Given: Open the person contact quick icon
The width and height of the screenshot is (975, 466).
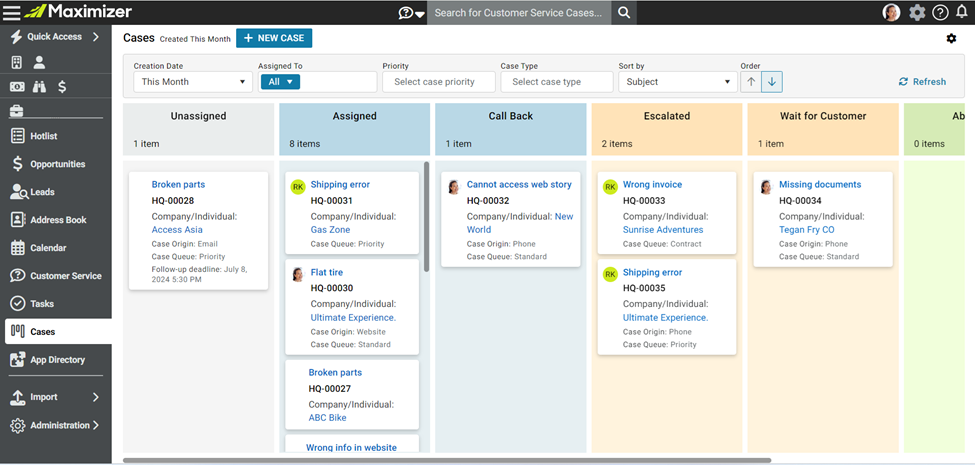Looking at the screenshot, I should click(x=39, y=62).
